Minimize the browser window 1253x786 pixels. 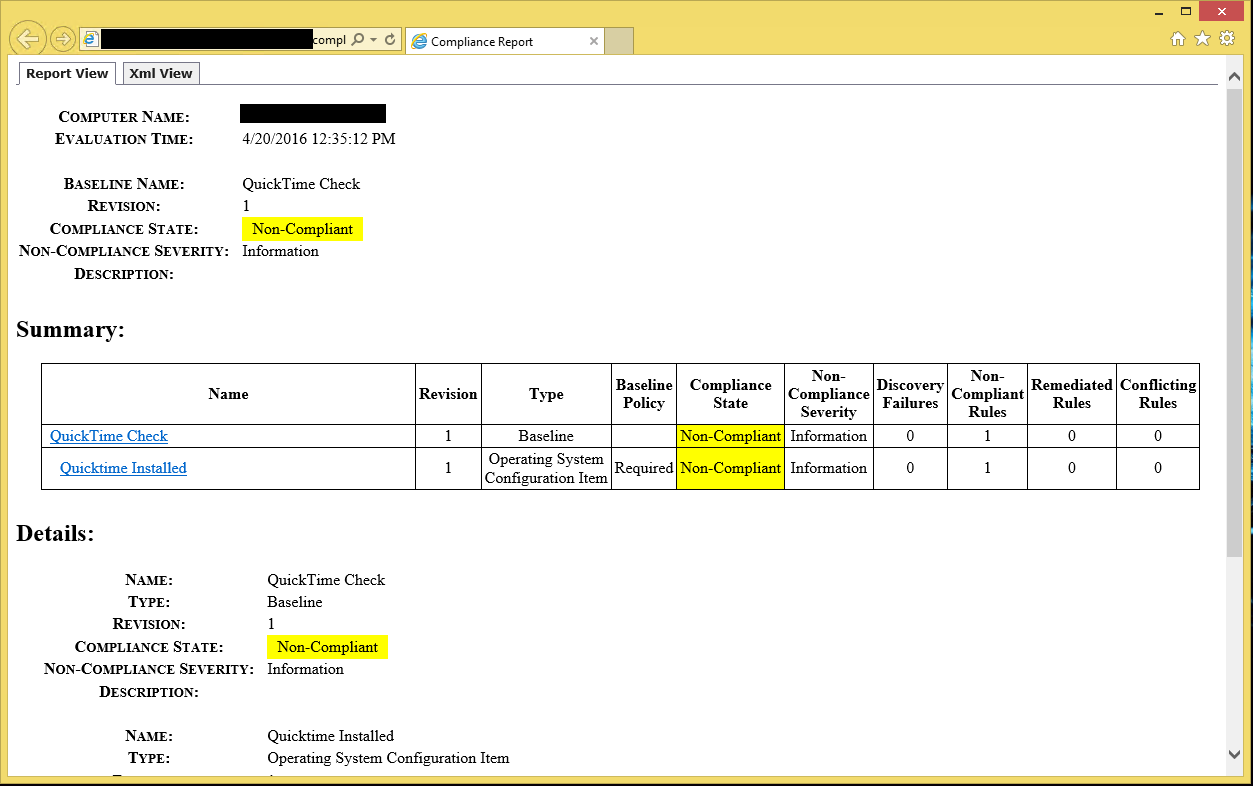[1158, 11]
